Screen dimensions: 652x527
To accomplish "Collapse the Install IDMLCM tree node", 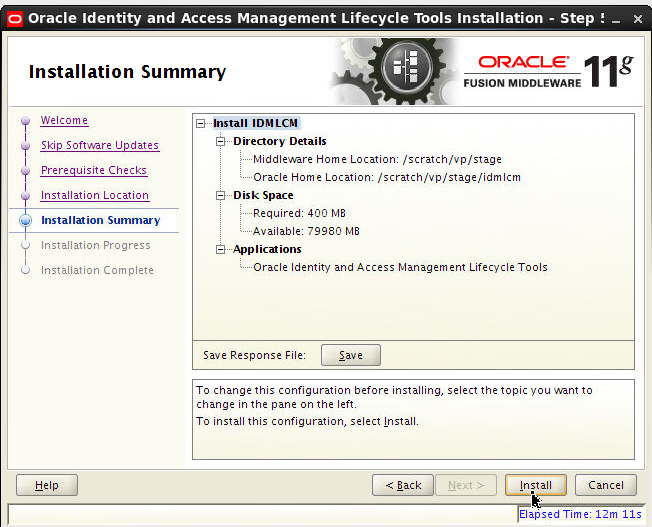I will tap(201, 124).
